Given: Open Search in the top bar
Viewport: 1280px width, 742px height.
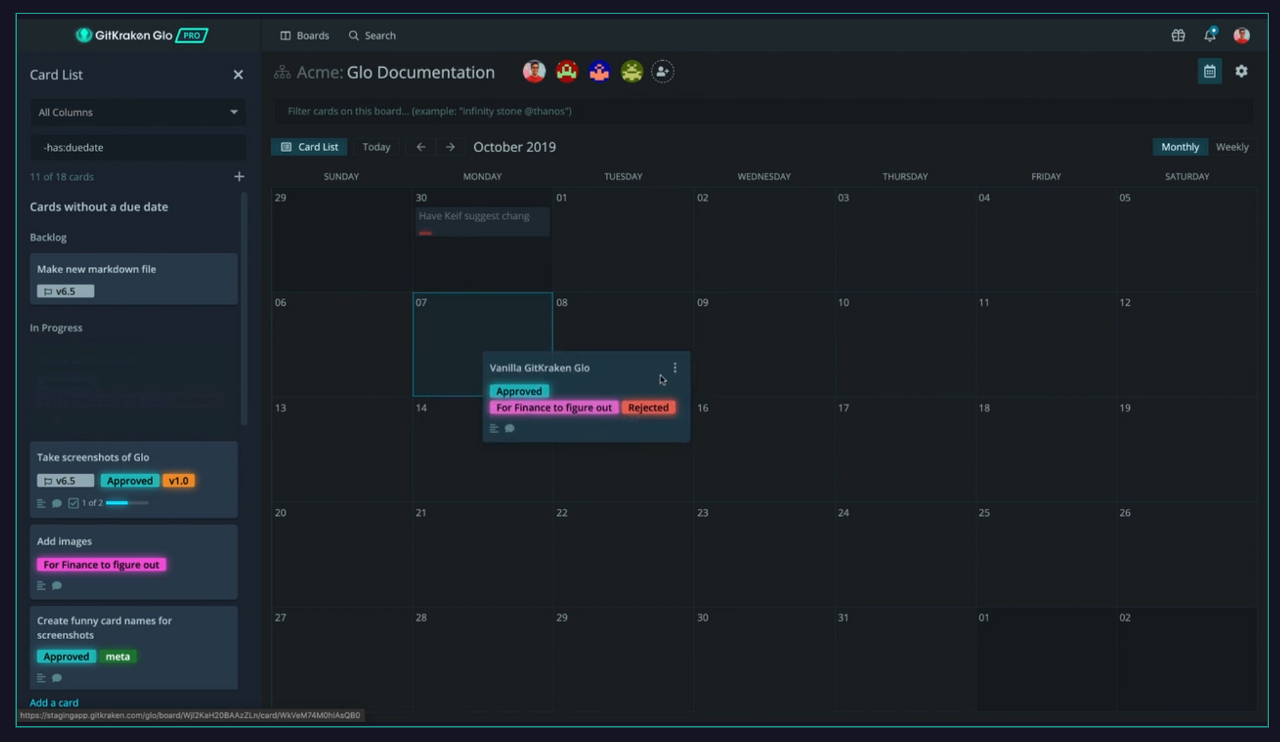Looking at the screenshot, I should tap(372, 35).
